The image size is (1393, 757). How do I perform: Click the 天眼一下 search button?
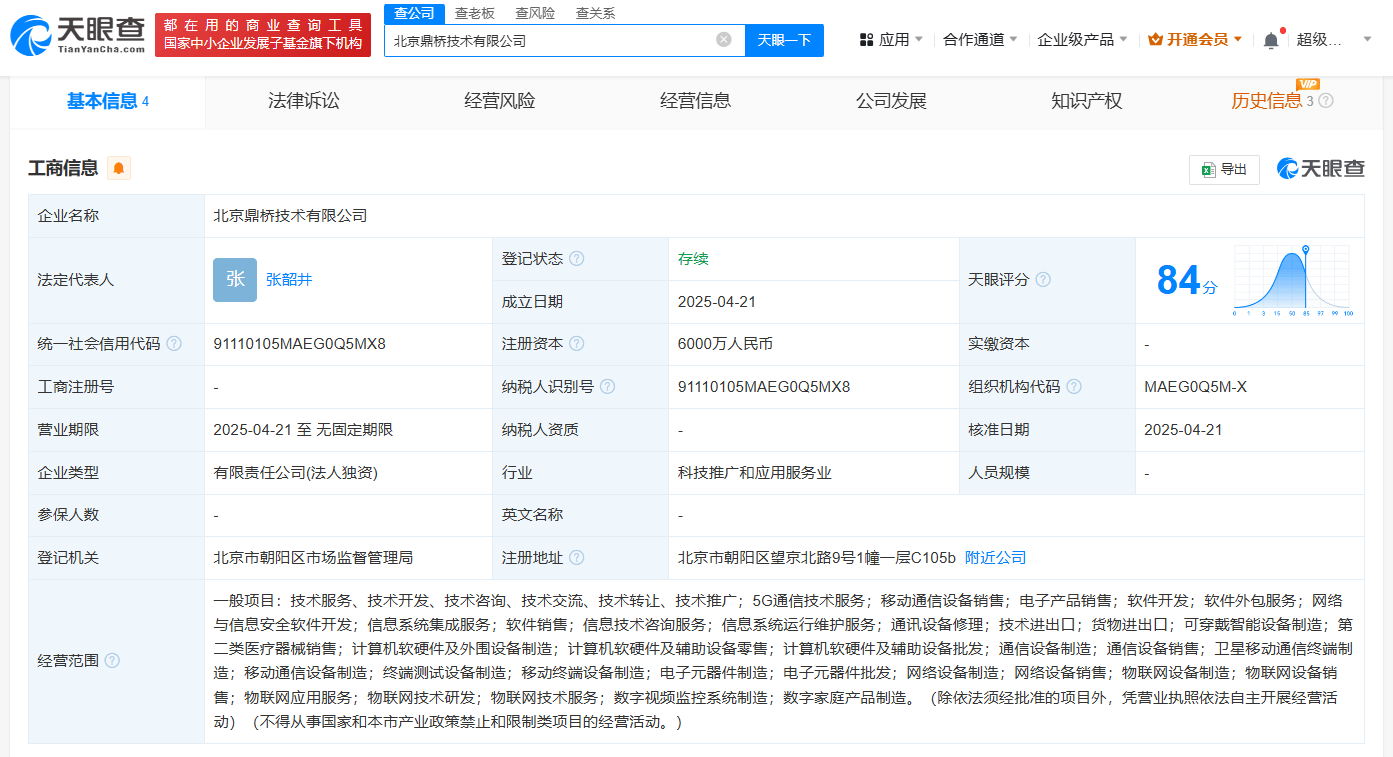pyautogui.click(x=784, y=40)
